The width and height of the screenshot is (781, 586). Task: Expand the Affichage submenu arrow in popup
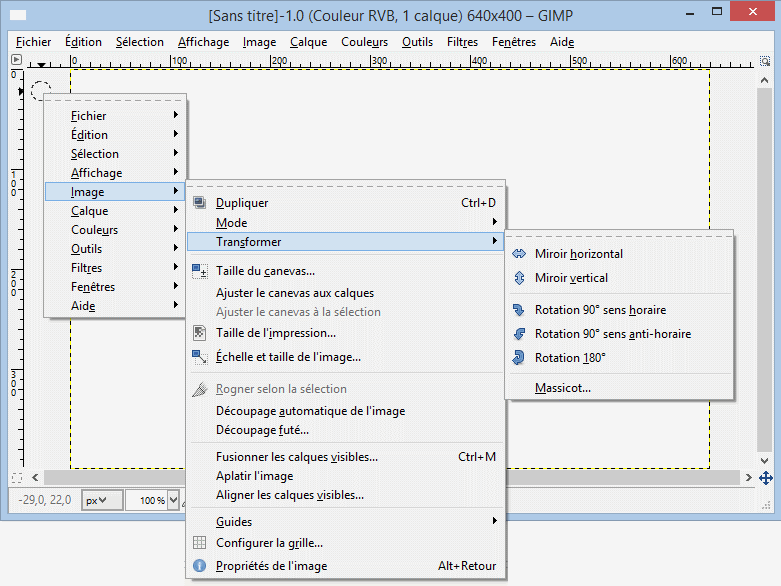(176, 172)
